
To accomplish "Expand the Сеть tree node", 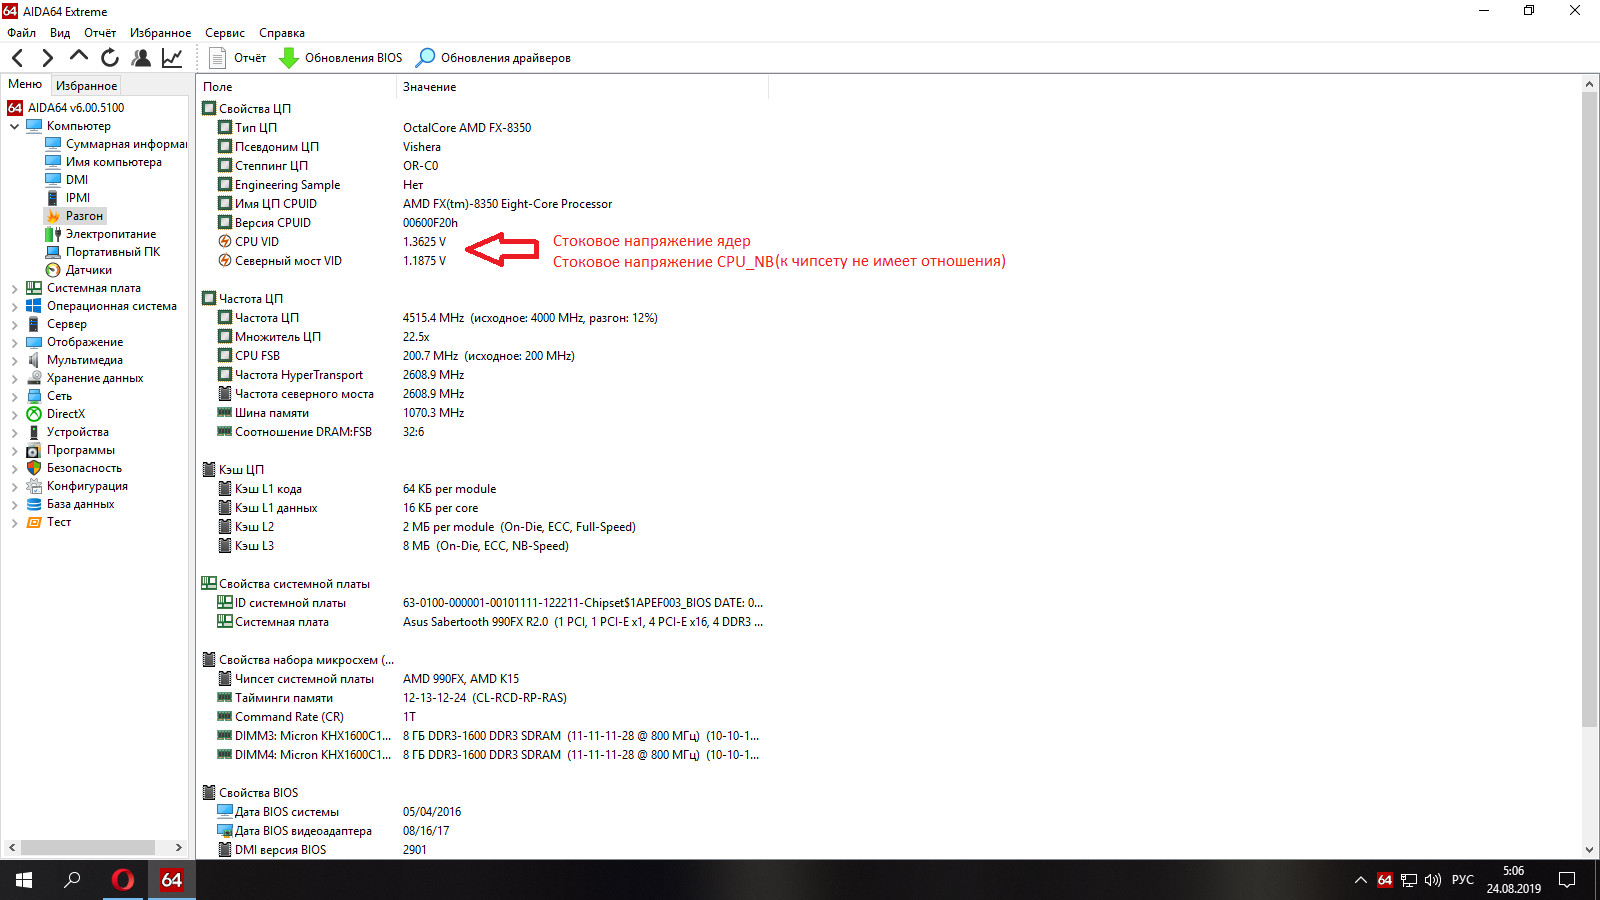I will 15,396.
